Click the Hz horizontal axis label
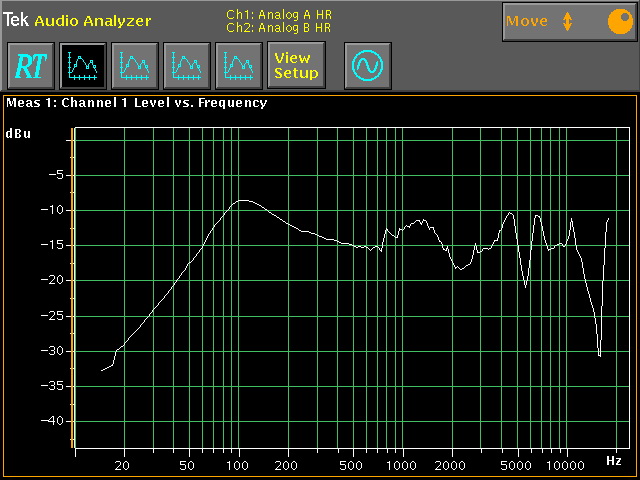 click(614, 460)
